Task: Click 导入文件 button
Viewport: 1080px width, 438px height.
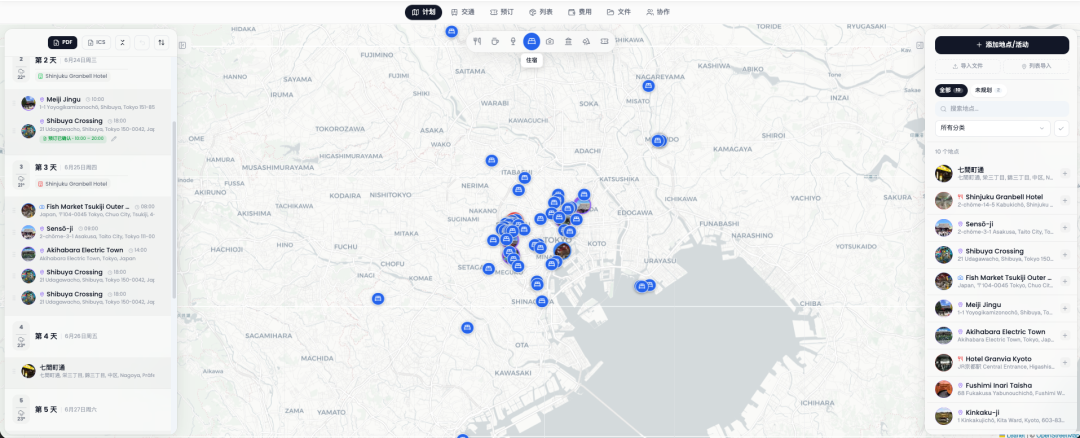Action: coord(966,66)
